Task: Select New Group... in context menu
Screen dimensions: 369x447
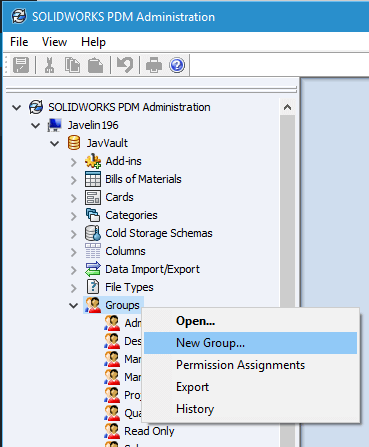Action: coord(250,343)
